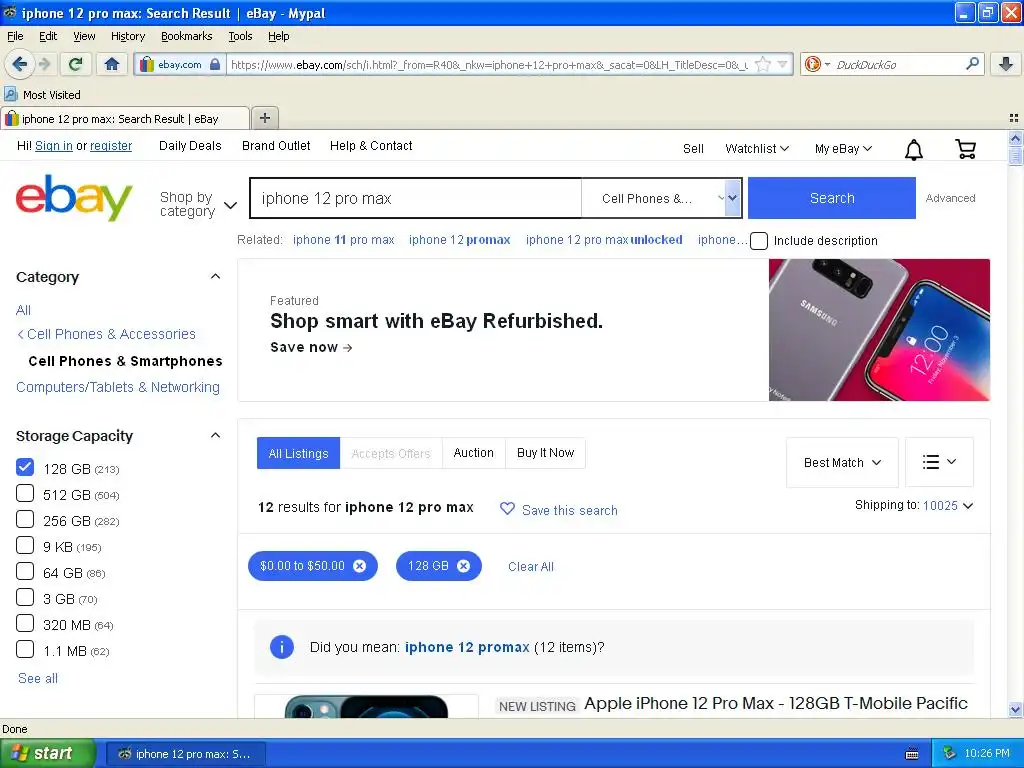This screenshot has height=768, width=1024.
Task: Open the Daily Deals link
Action: click(190, 146)
